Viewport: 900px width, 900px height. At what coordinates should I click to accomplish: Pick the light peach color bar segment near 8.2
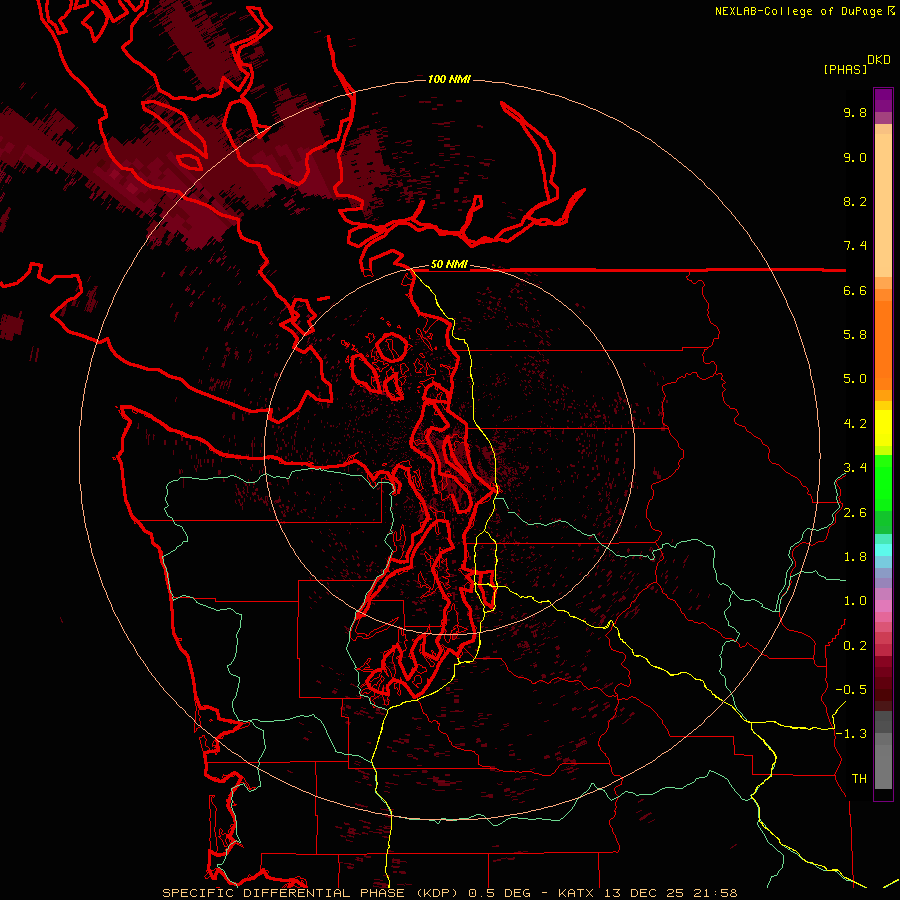(x=883, y=205)
